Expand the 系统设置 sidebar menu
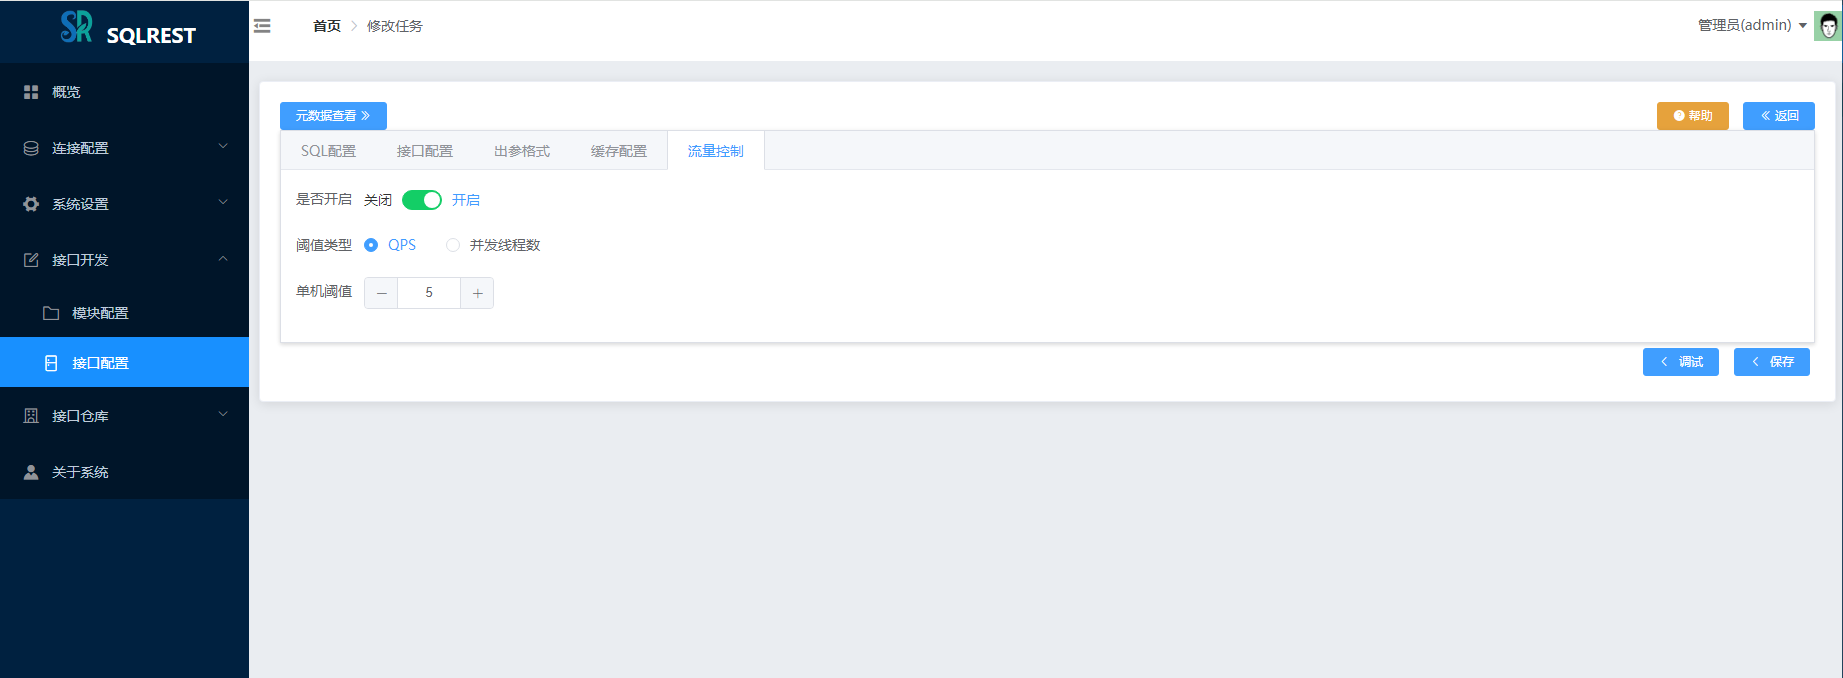 (x=124, y=204)
